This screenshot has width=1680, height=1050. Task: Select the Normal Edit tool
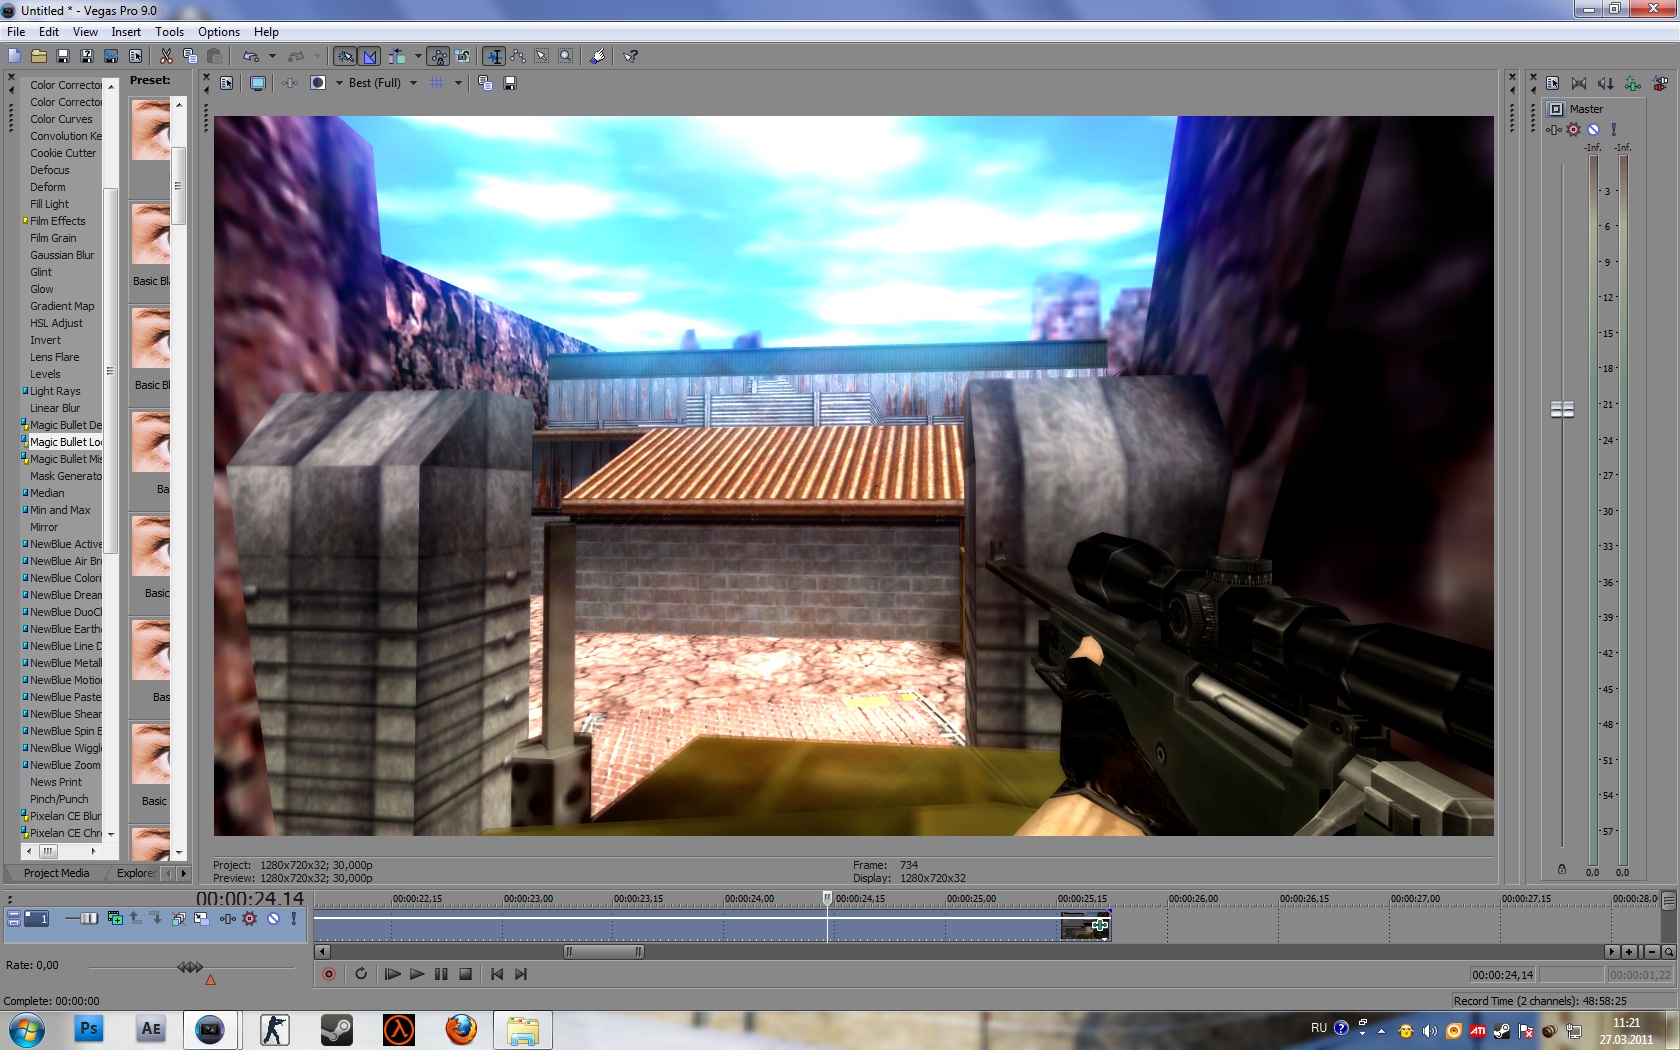tap(494, 56)
